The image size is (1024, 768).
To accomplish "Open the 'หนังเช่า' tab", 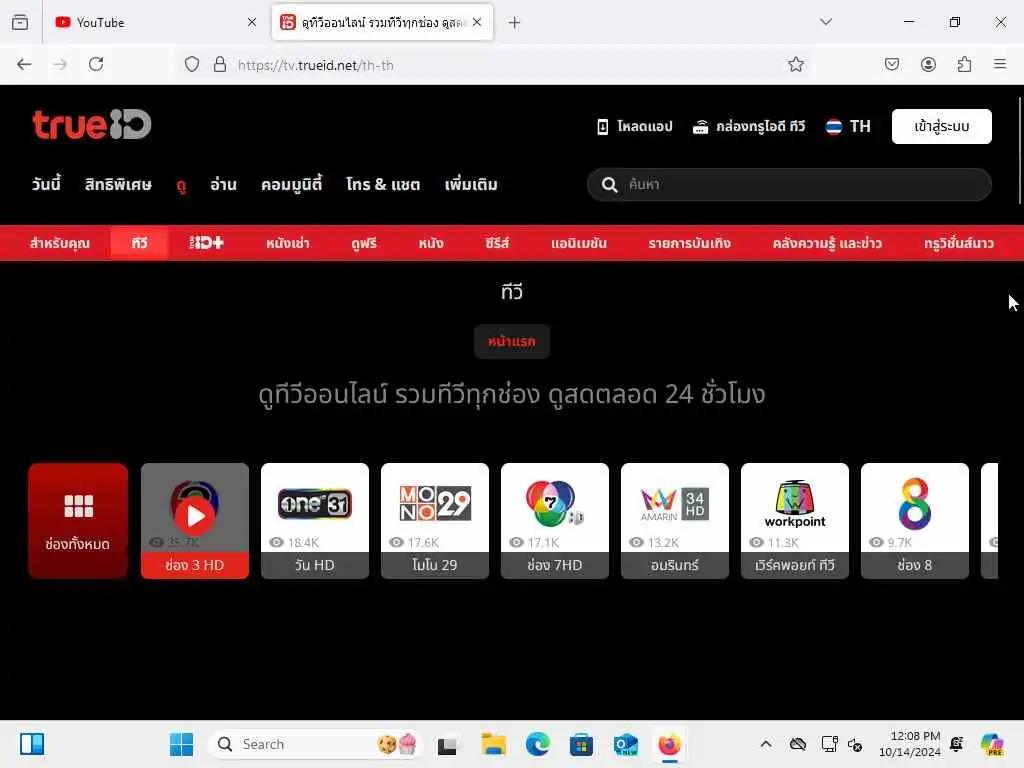I will [x=288, y=243].
